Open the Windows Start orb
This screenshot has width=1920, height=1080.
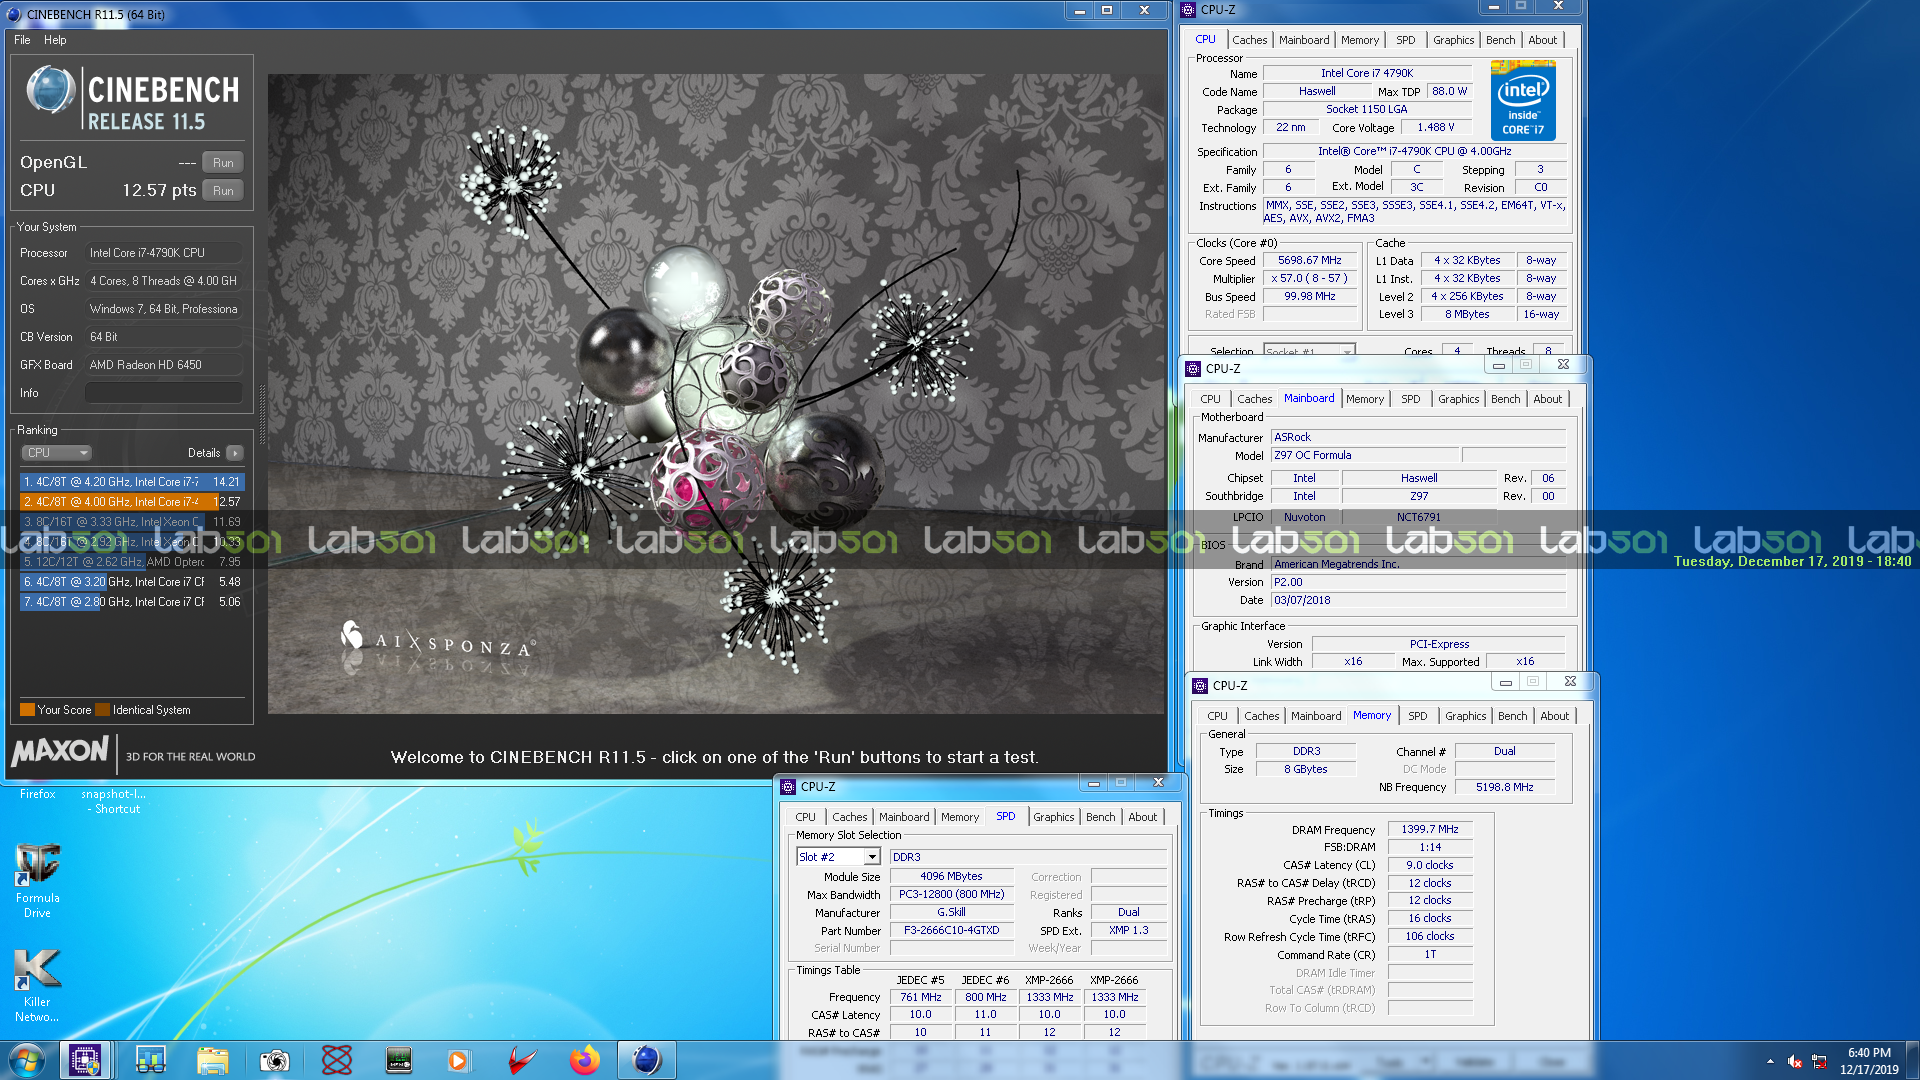pyautogui.click(x=27, y=1060)
